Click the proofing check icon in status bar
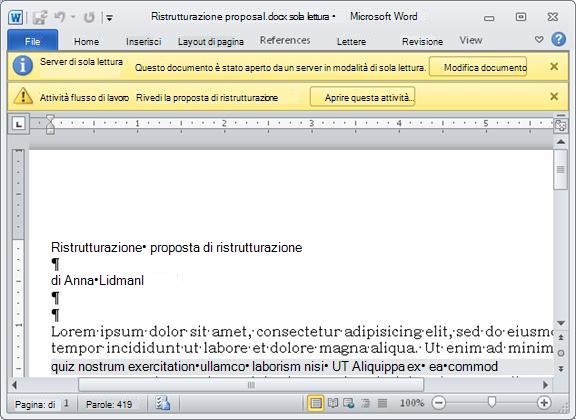 (162, 403)
